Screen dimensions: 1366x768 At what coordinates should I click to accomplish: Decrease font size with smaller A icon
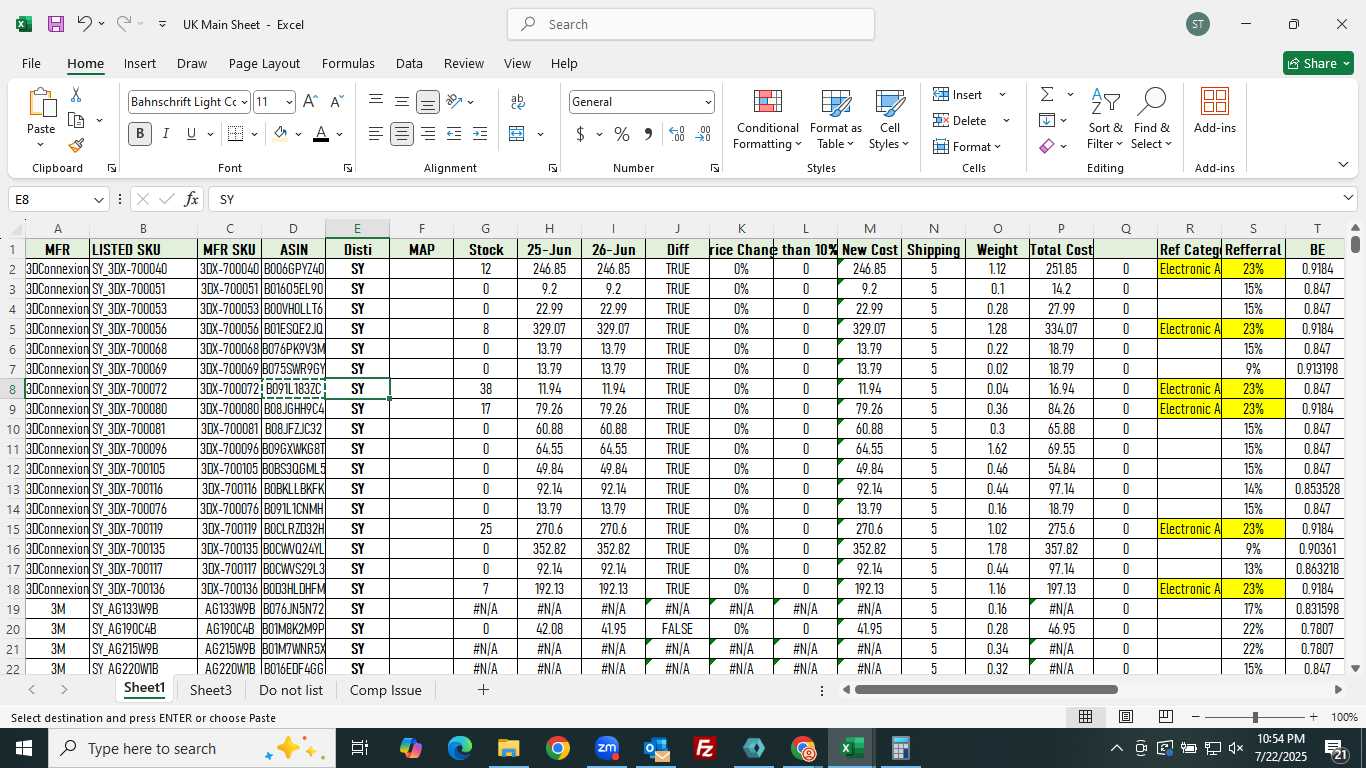pyautogui.click(x=336, y=102)
